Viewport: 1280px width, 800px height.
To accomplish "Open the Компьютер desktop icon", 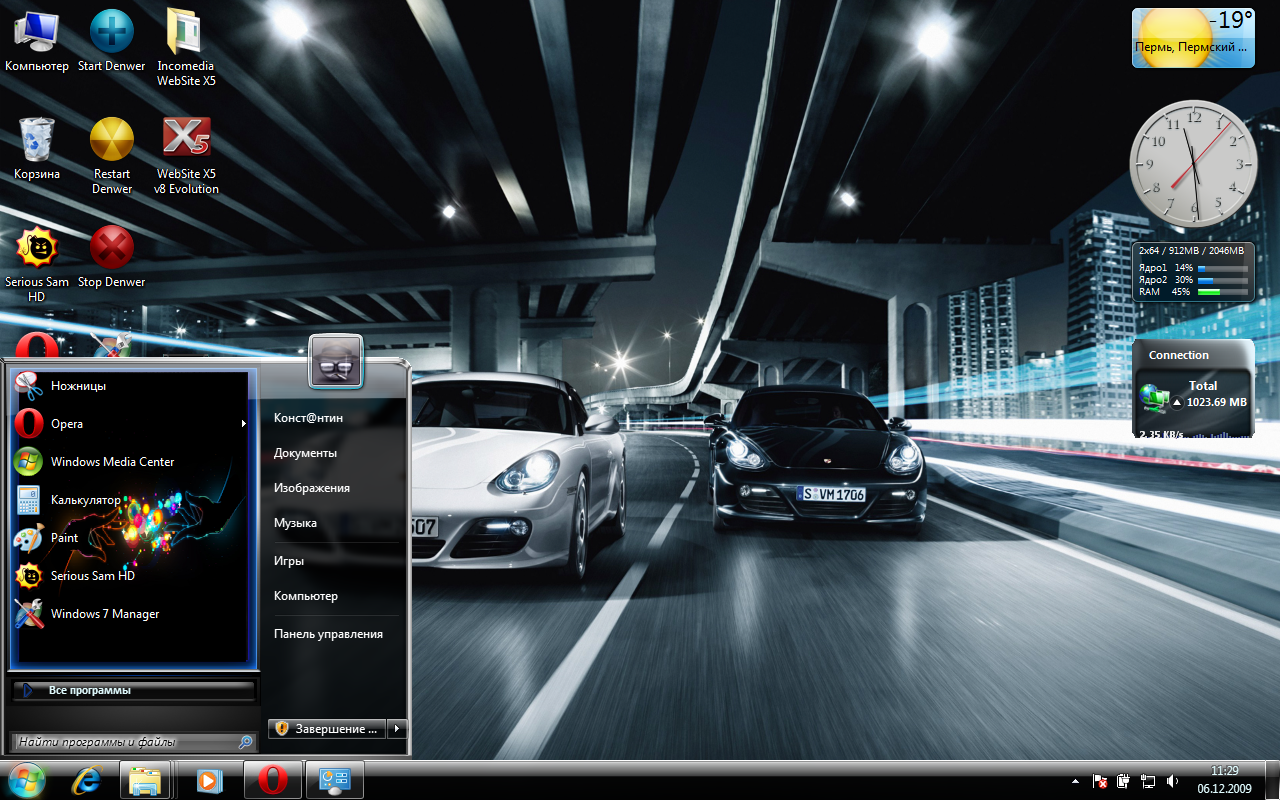I will coord(37,41).
